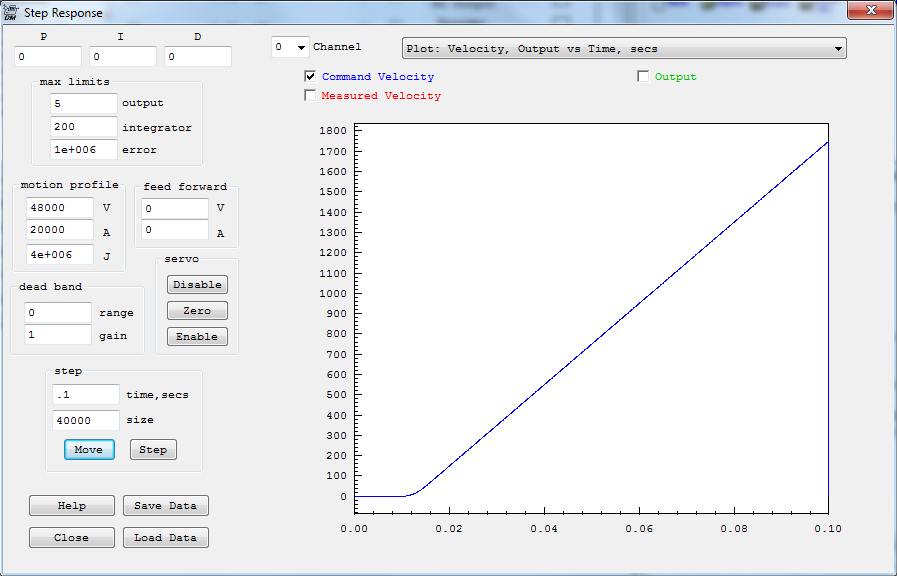Click the max limits integrator field
897x576 pixels.
click(x=83, y=127)
